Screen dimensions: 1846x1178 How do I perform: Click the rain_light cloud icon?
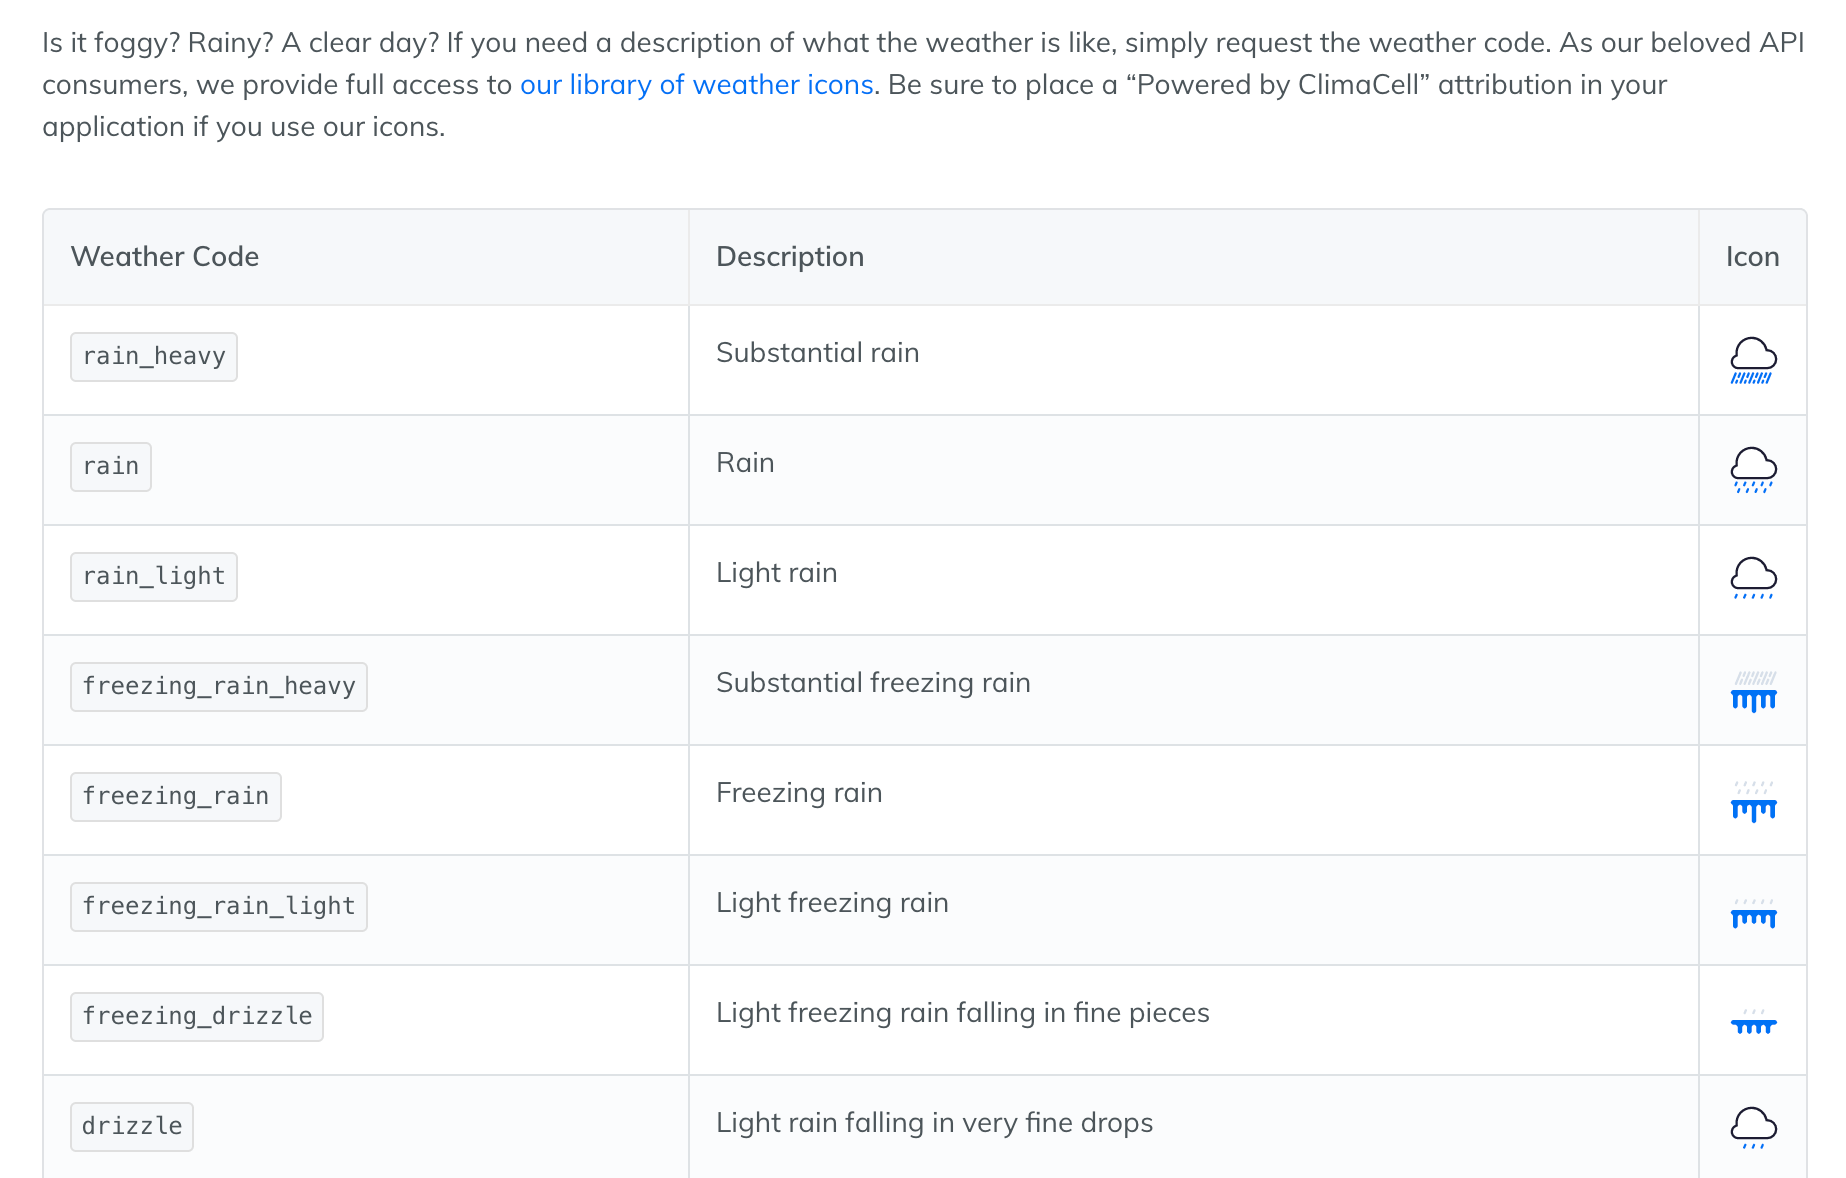1753,578
